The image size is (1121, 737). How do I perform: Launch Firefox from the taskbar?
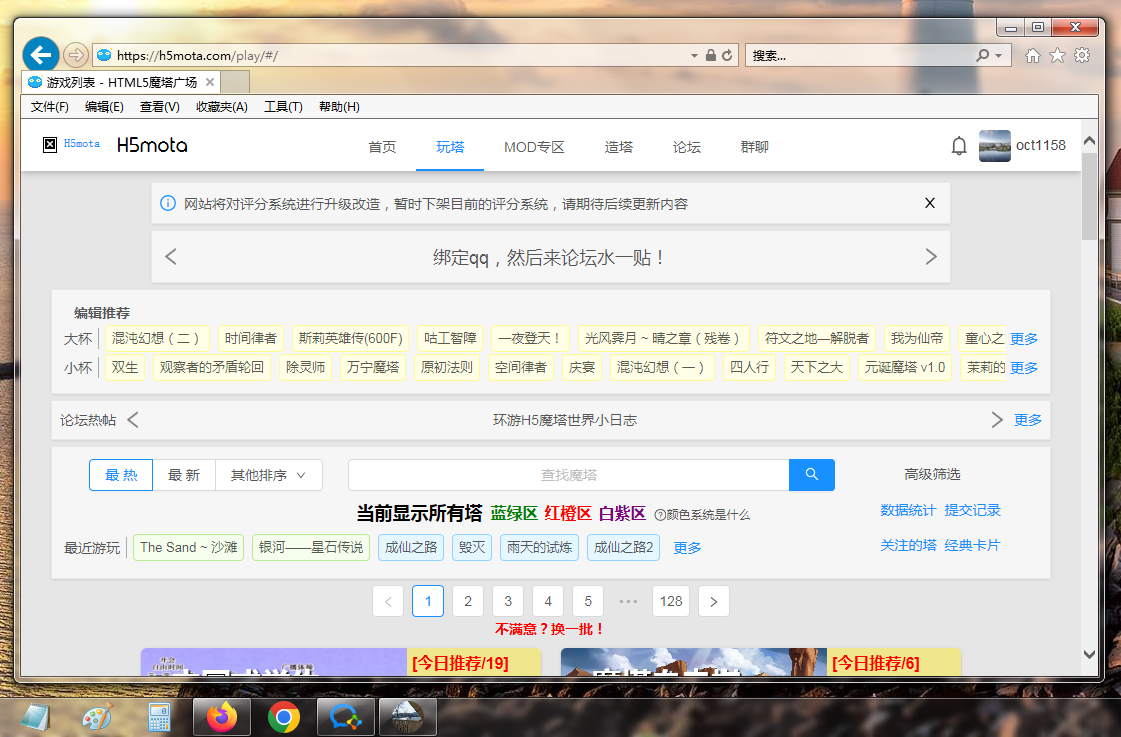[x=222, y=717]
